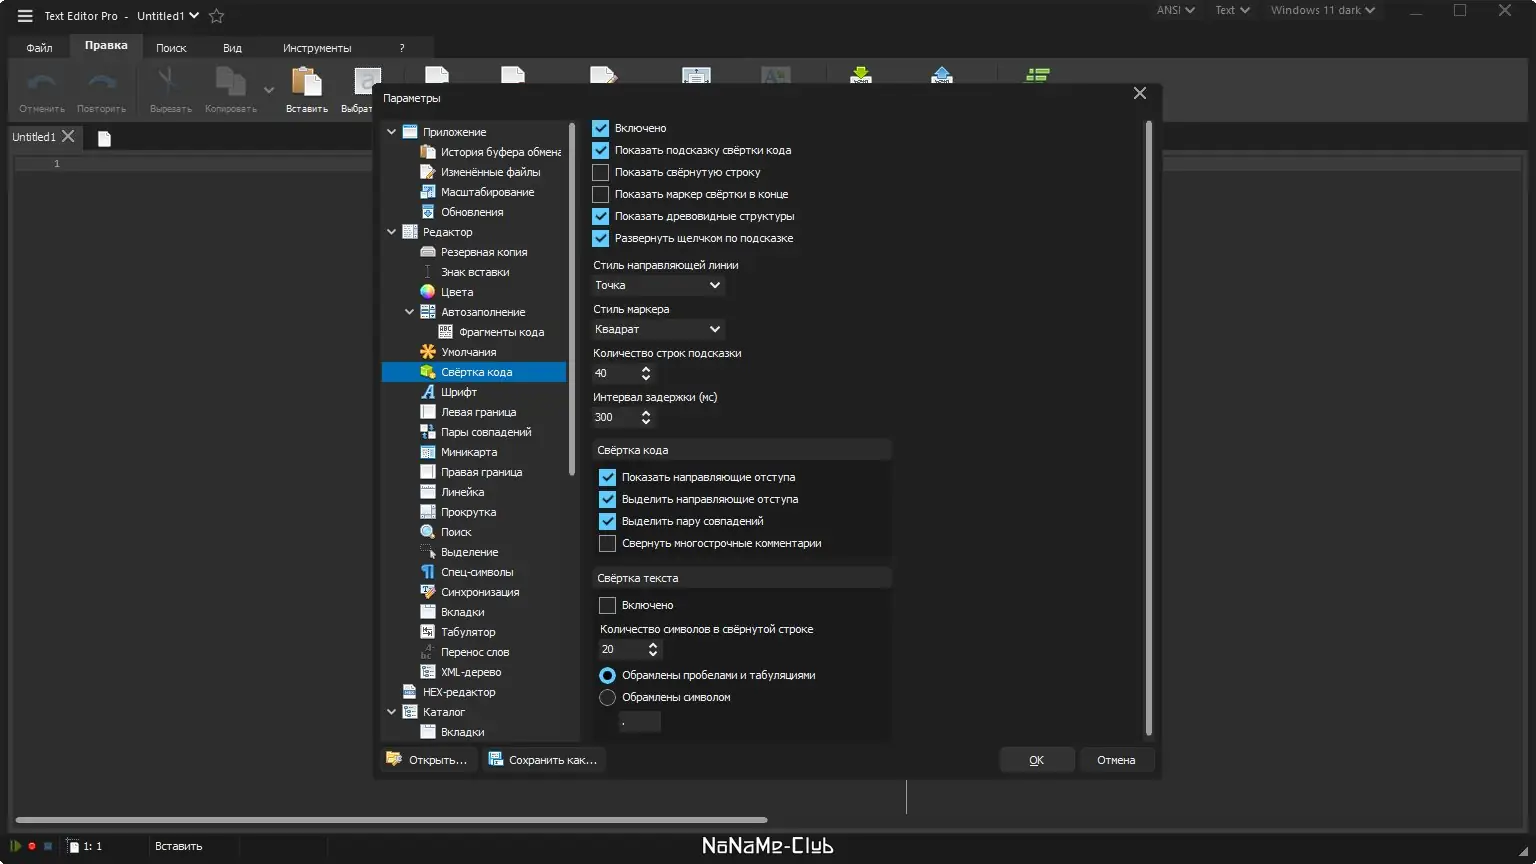1536x864 pixels.
Task: Select the Миникарта icon in tree
Action: click(x=428, y=452)
